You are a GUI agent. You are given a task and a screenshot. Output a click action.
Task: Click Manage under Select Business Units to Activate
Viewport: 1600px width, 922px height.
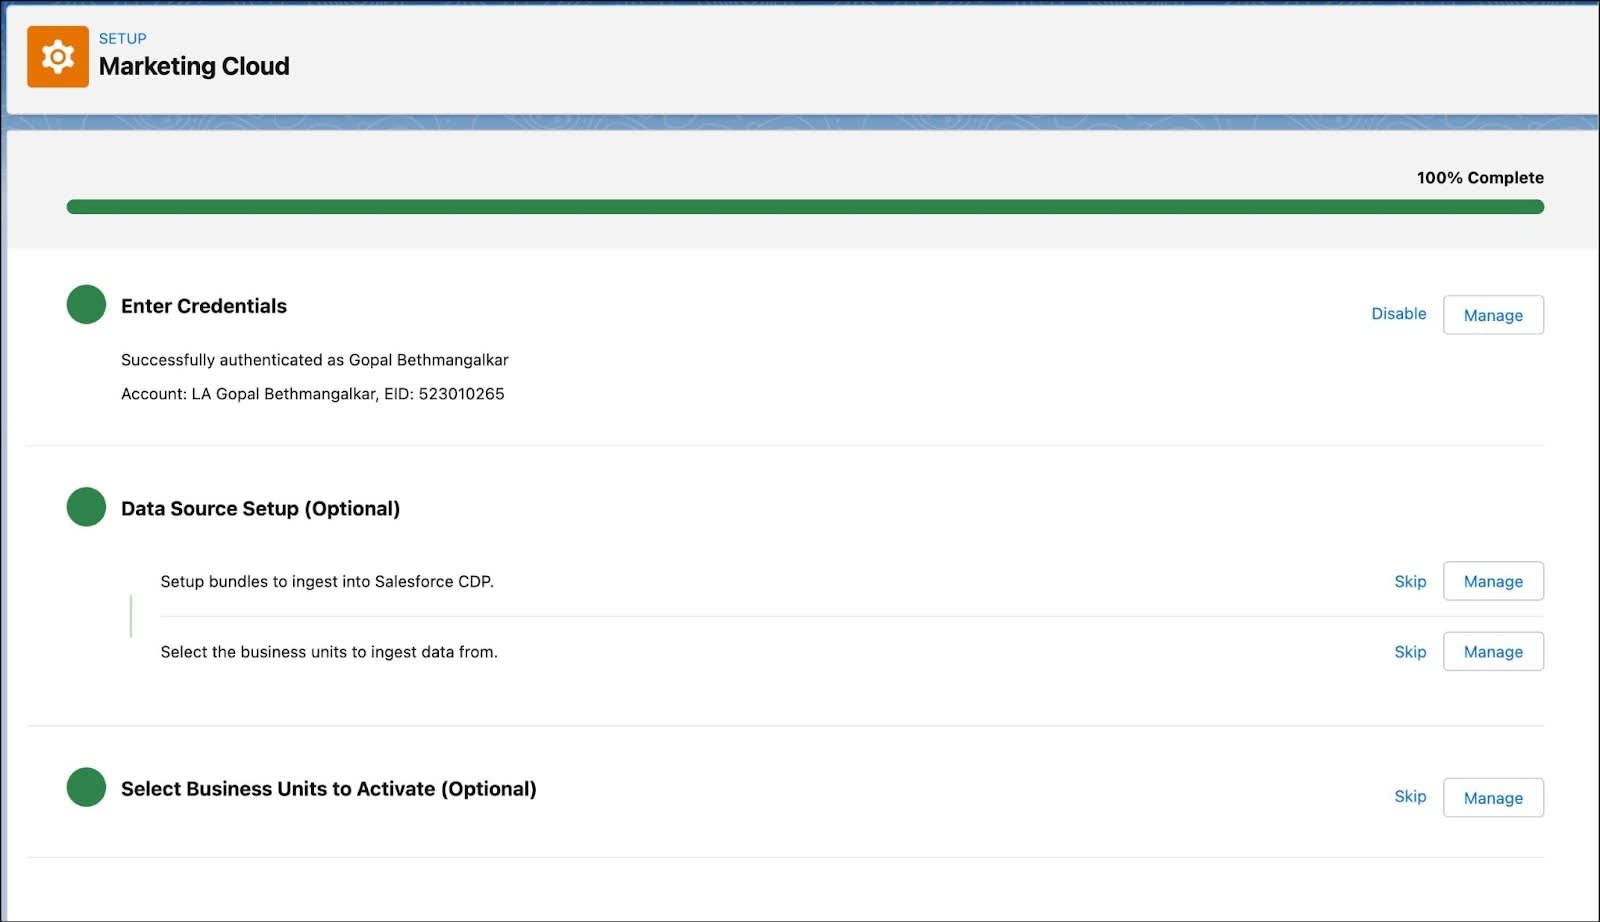click(x=1493, y=797)
